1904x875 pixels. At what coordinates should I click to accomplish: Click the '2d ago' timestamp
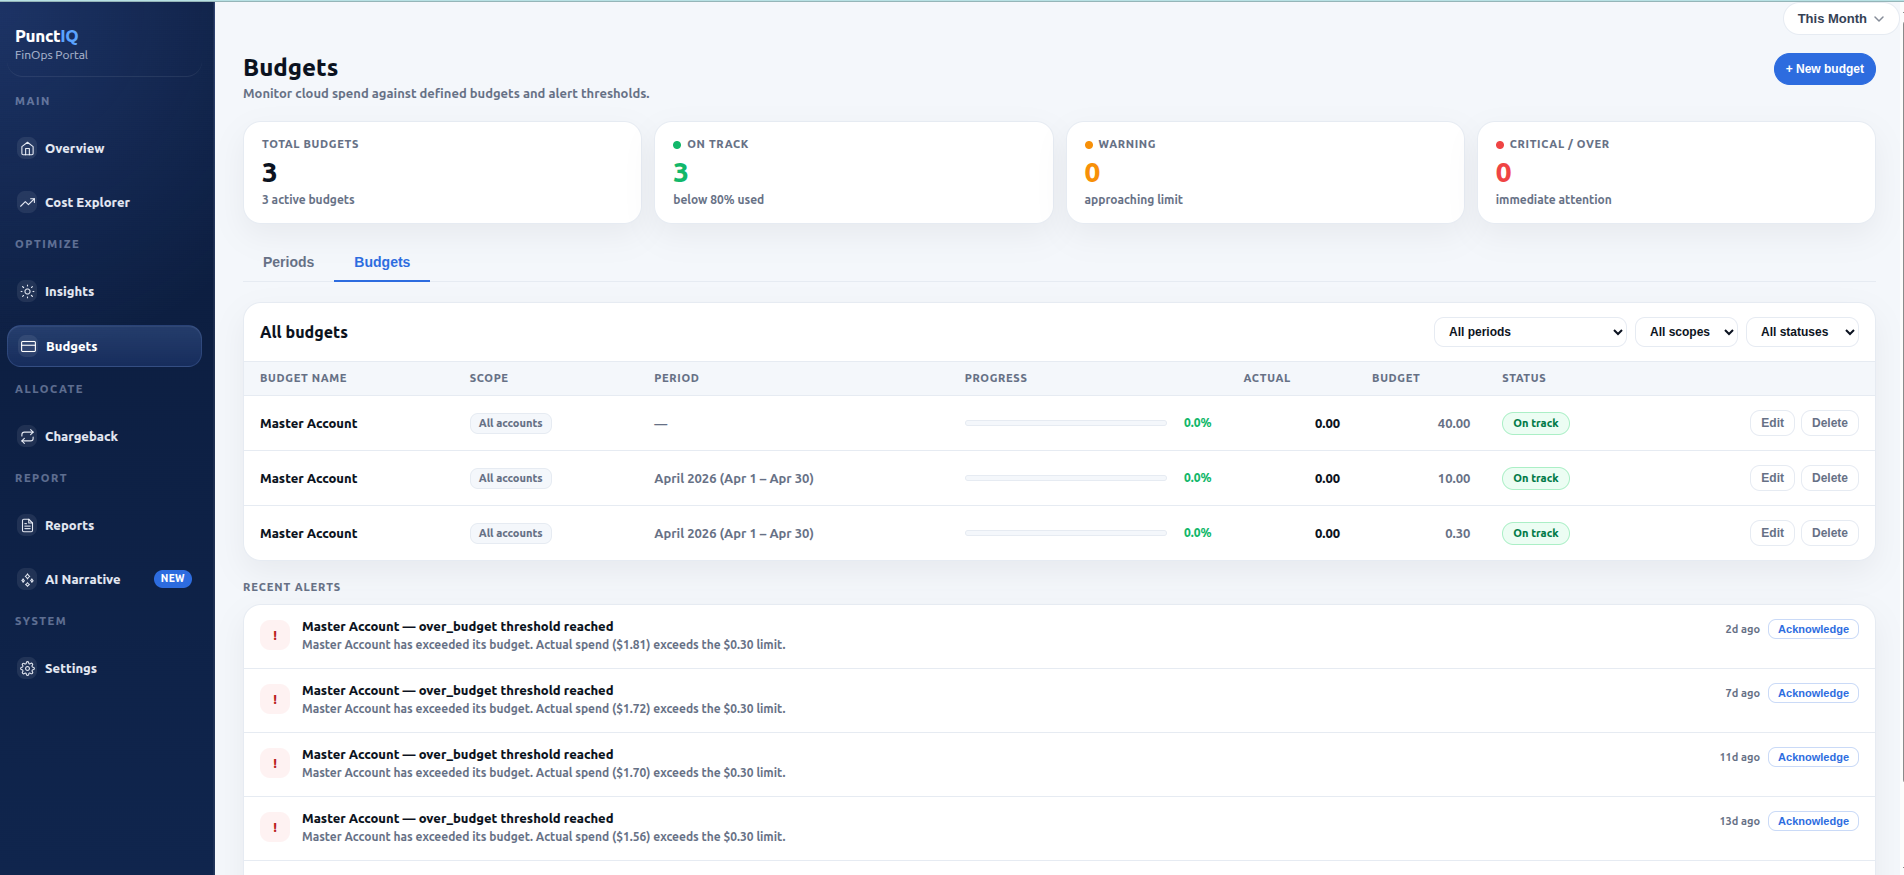click(1742, 629)
